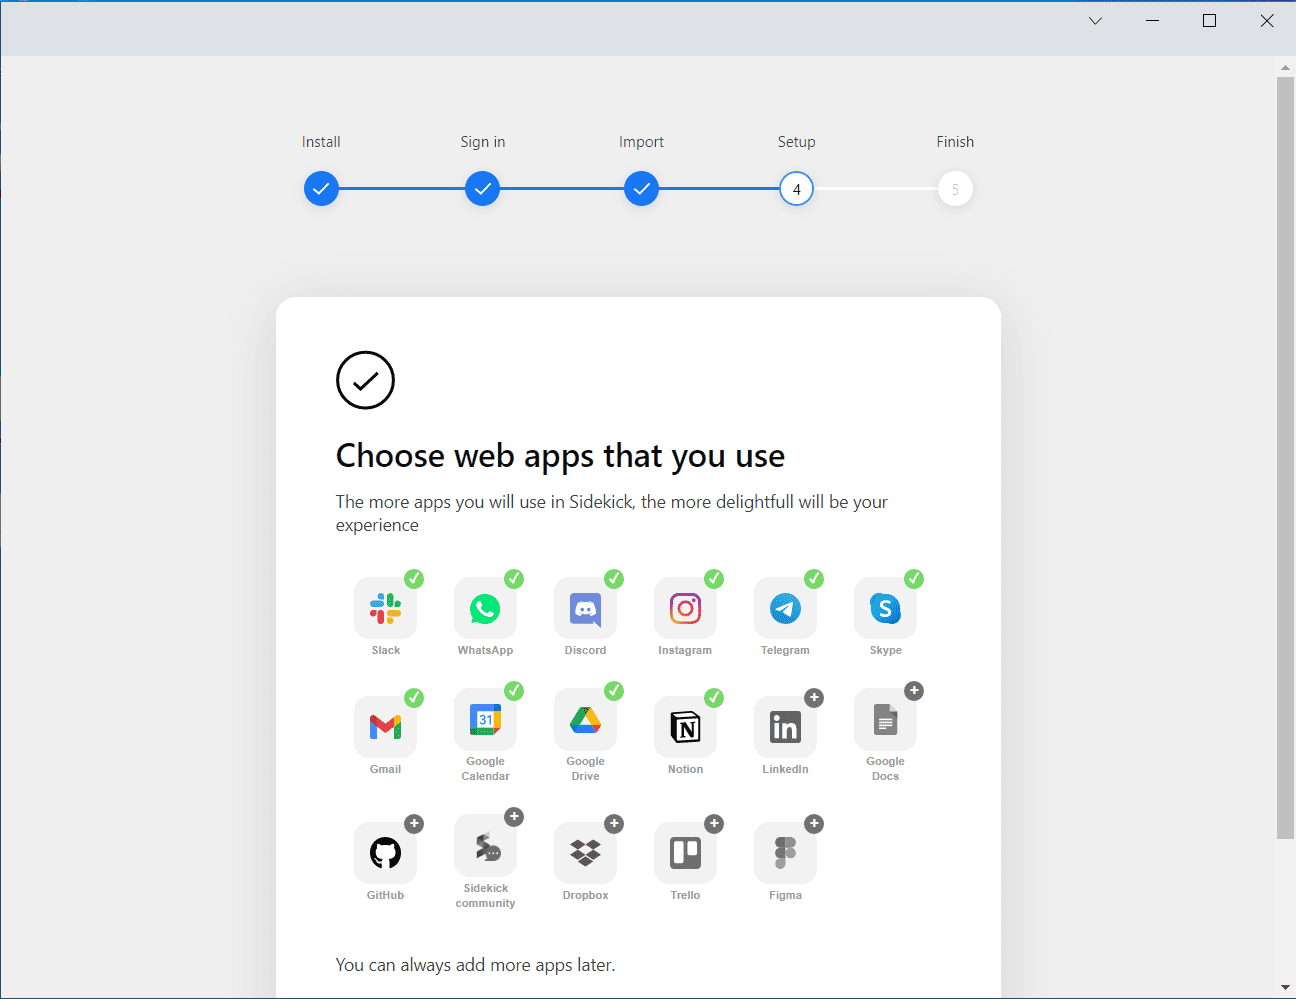The image size is (1296, 999).
Task: Click the scrollbar down arrow
Action: 1285,988
